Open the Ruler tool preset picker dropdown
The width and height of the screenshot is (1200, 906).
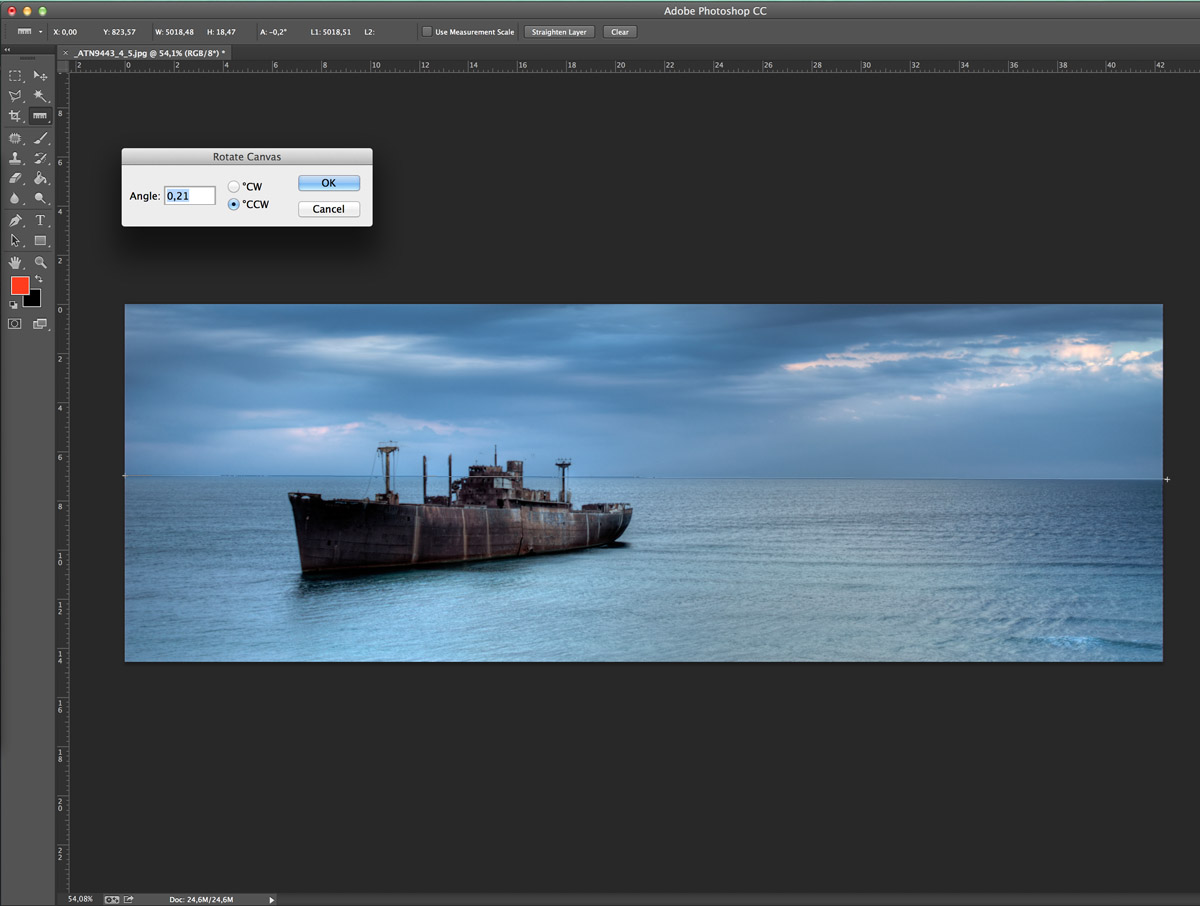pyautogui.click(x=41, y=32)
